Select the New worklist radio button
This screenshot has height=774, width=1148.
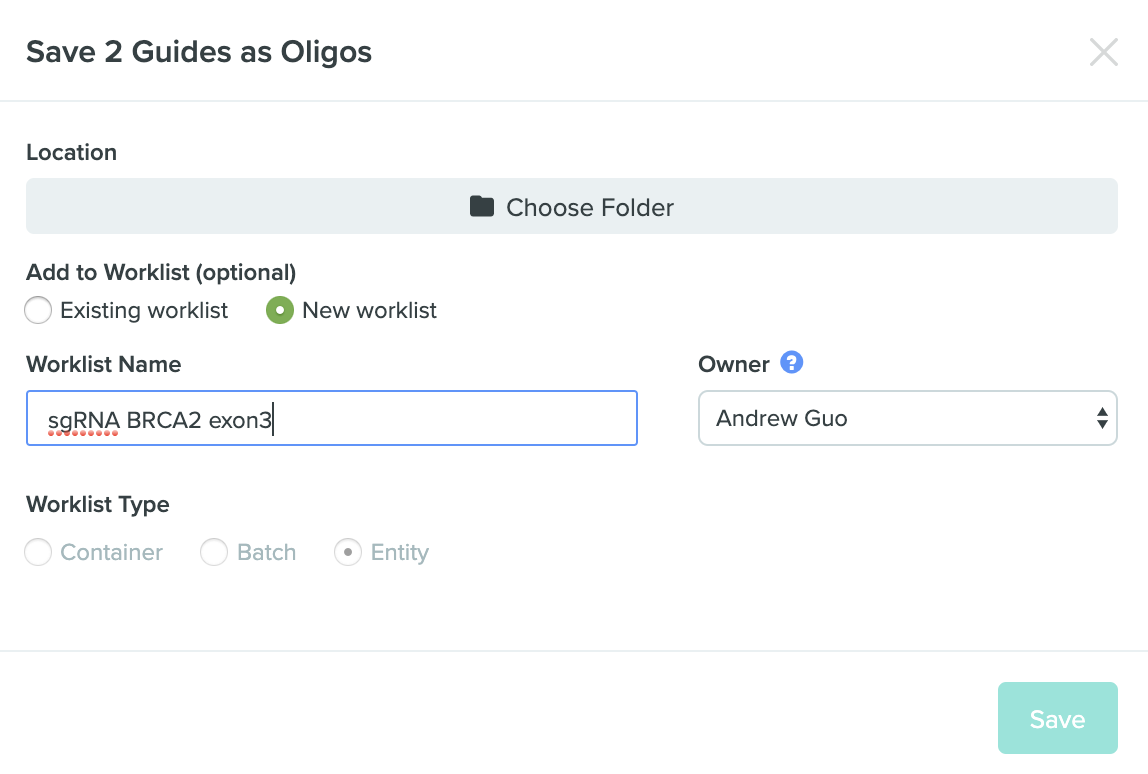280,310
